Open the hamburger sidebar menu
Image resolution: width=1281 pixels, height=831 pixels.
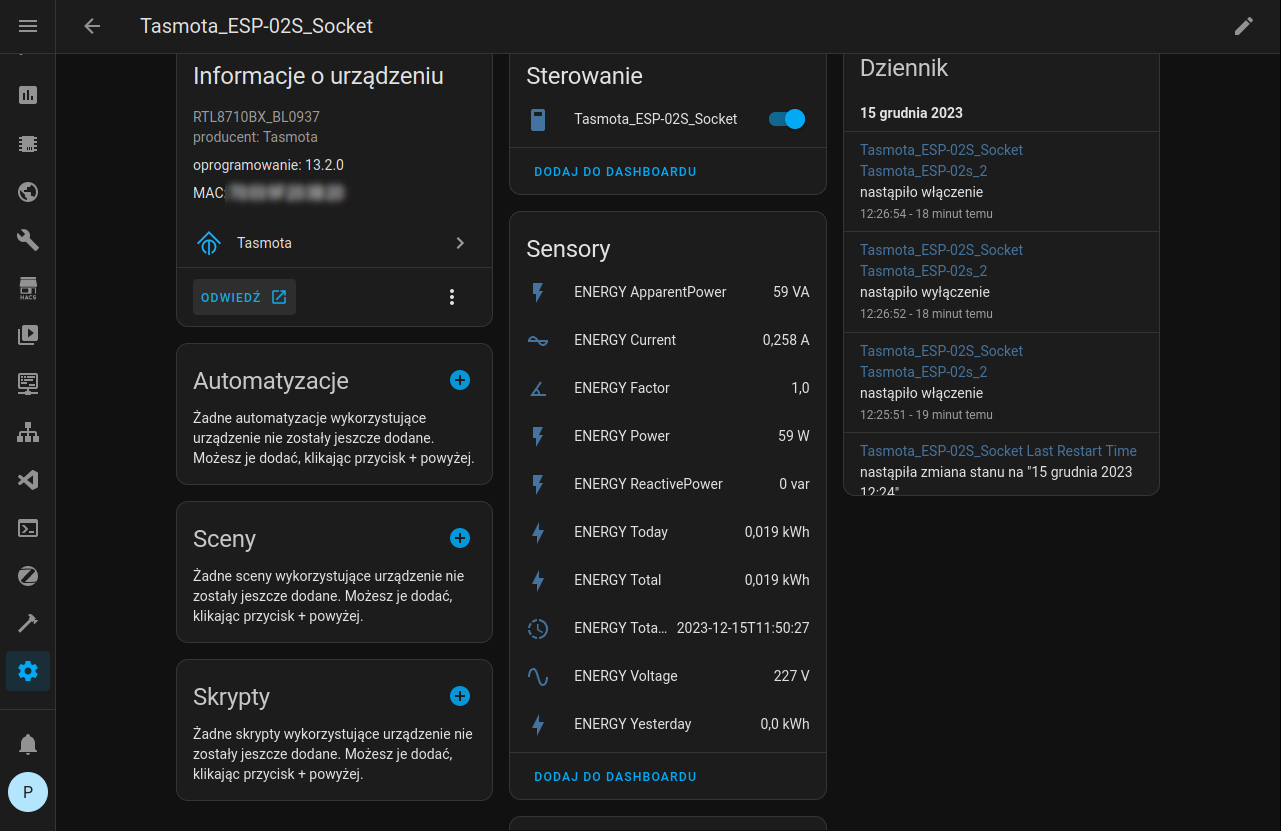pyautogui.click(x=28, y=26)
